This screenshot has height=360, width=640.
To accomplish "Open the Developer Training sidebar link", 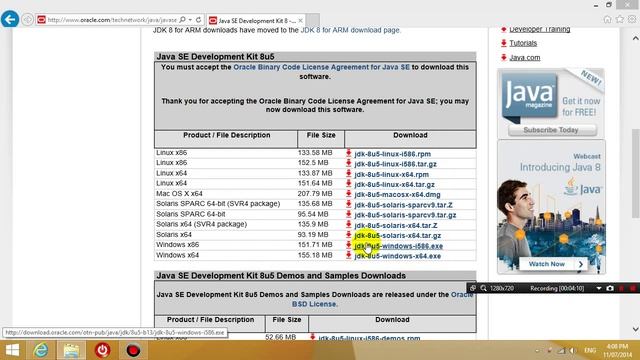I will [540, 29].
